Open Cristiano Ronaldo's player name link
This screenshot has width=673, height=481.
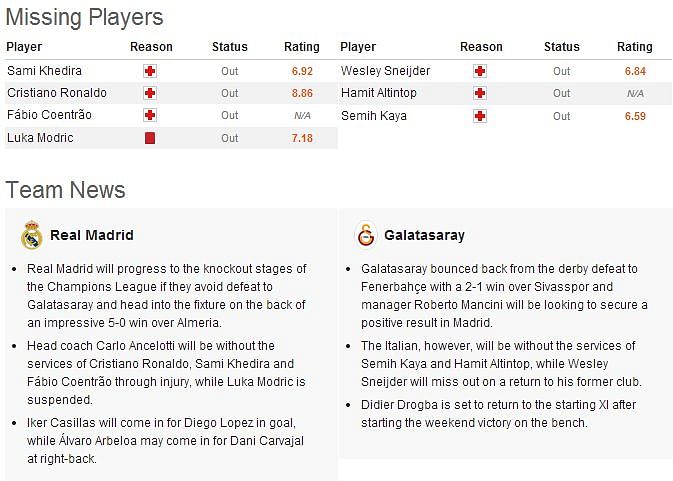tap(57, 93)
